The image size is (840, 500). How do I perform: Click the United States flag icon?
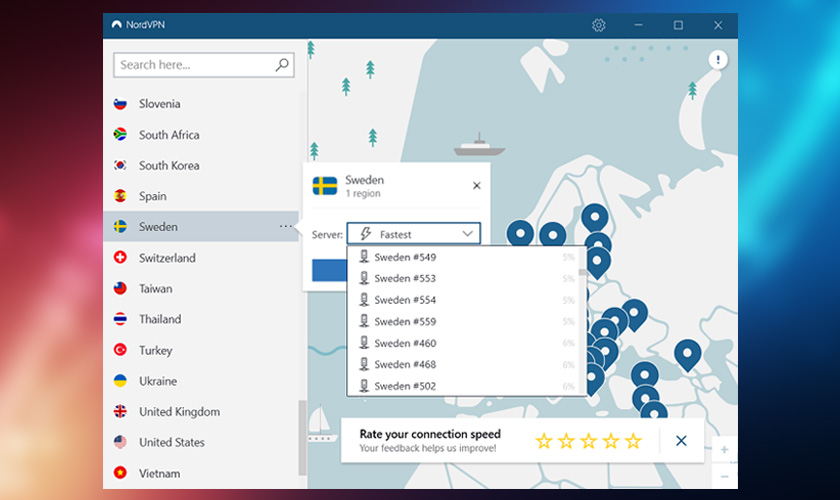click(120, 442)
